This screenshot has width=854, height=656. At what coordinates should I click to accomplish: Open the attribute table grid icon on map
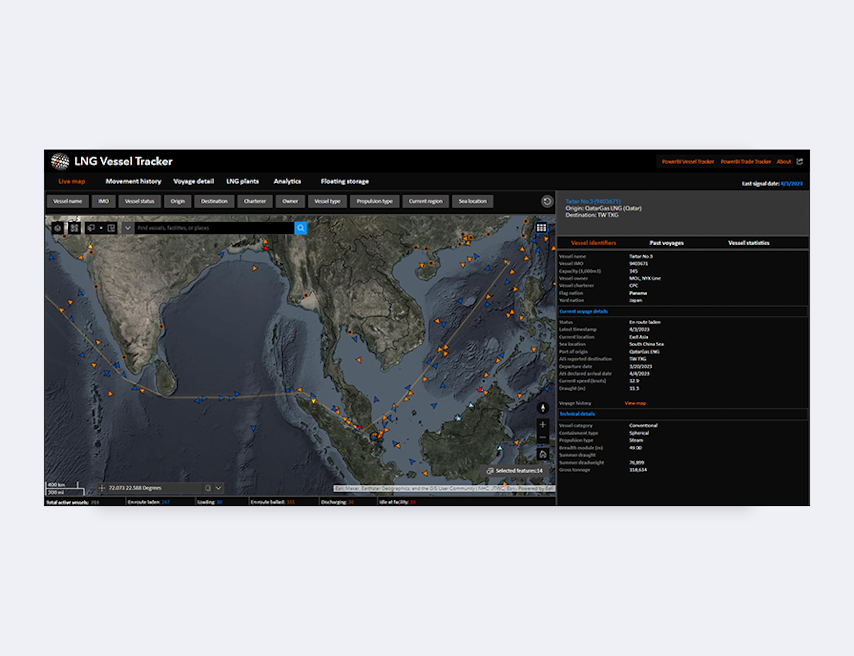point(541,228)
